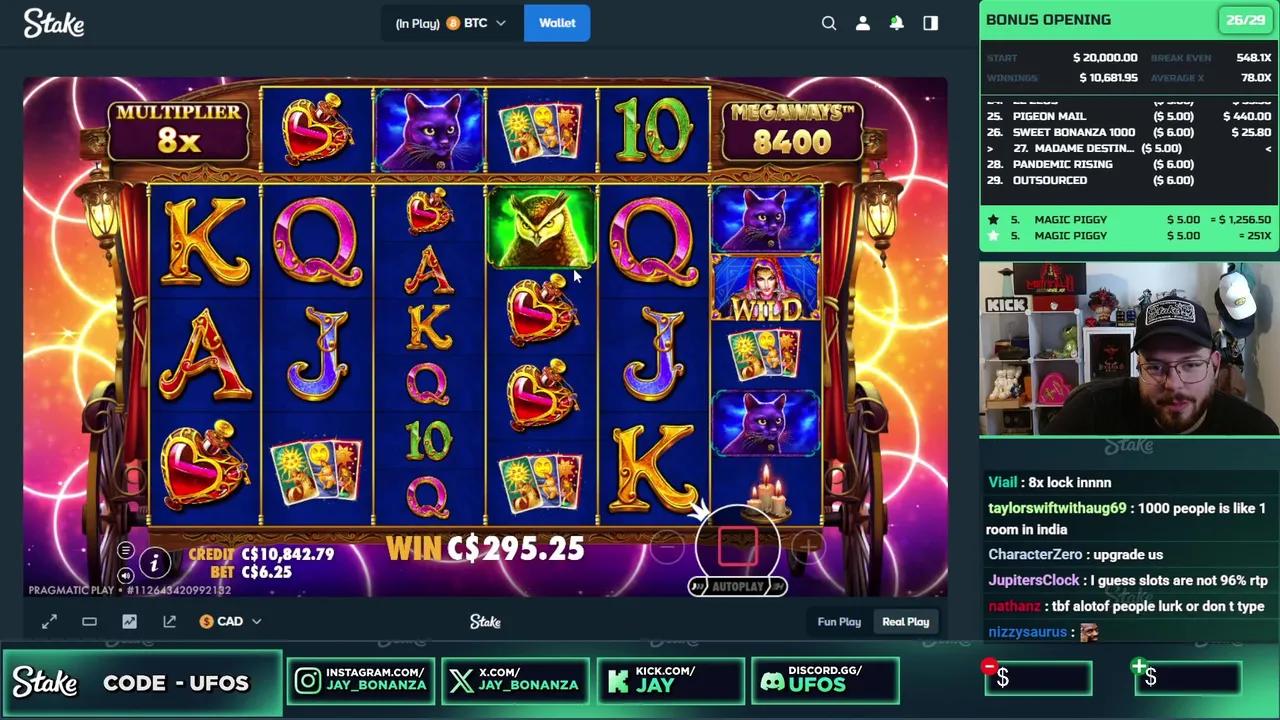Switch to theatre mode view
Viewport: 1280px width, 720px height.
pos(89,622)
